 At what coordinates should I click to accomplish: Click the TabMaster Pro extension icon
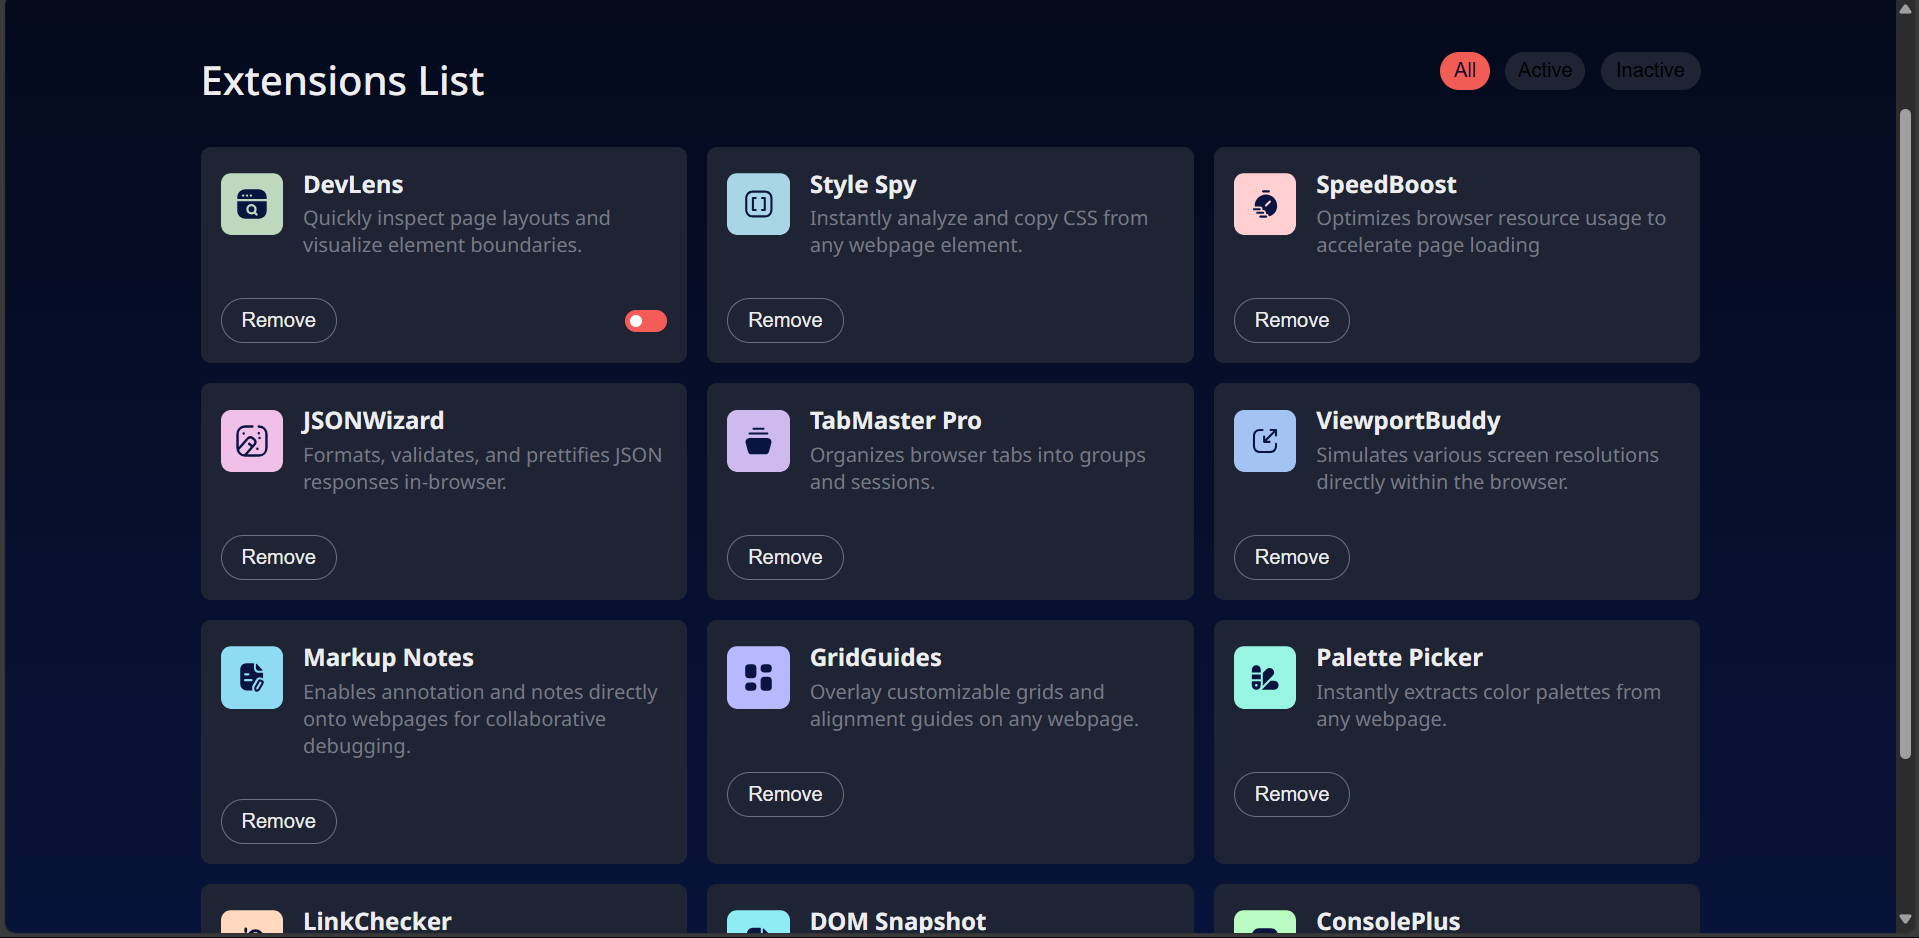[758, 441]
